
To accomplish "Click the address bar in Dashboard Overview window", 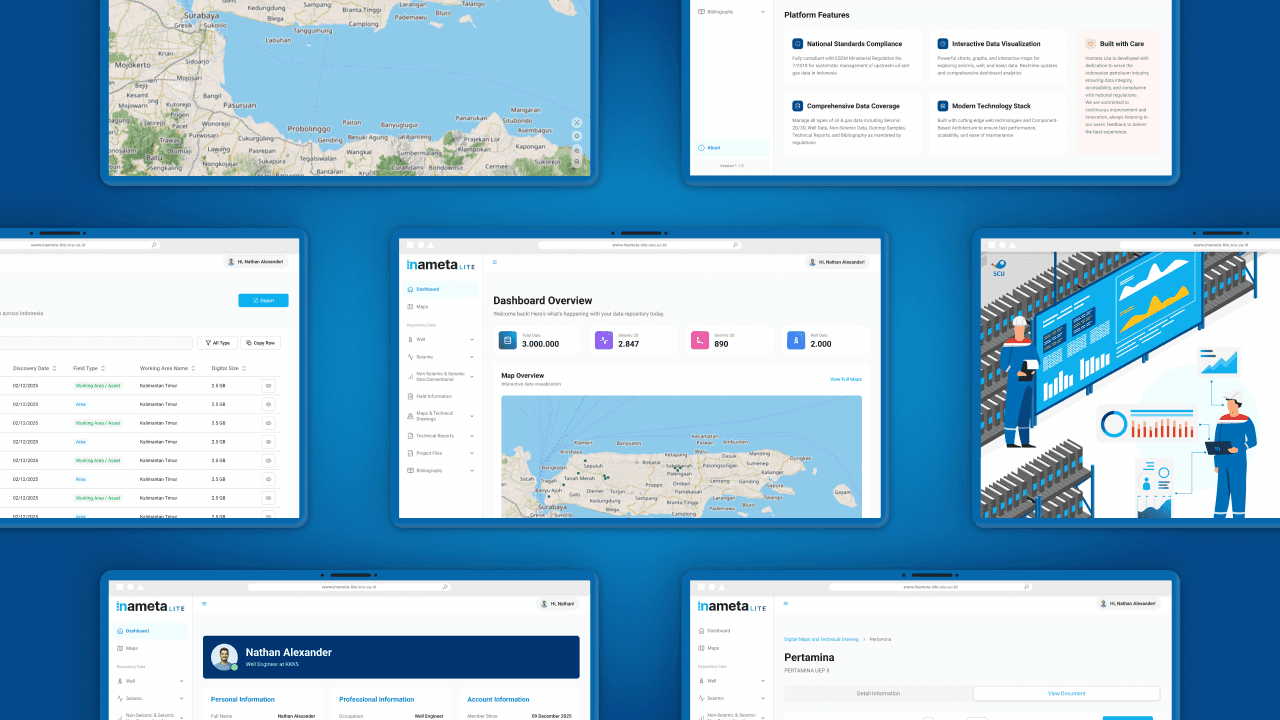I will pyautogui.click(x=640, y=244).
